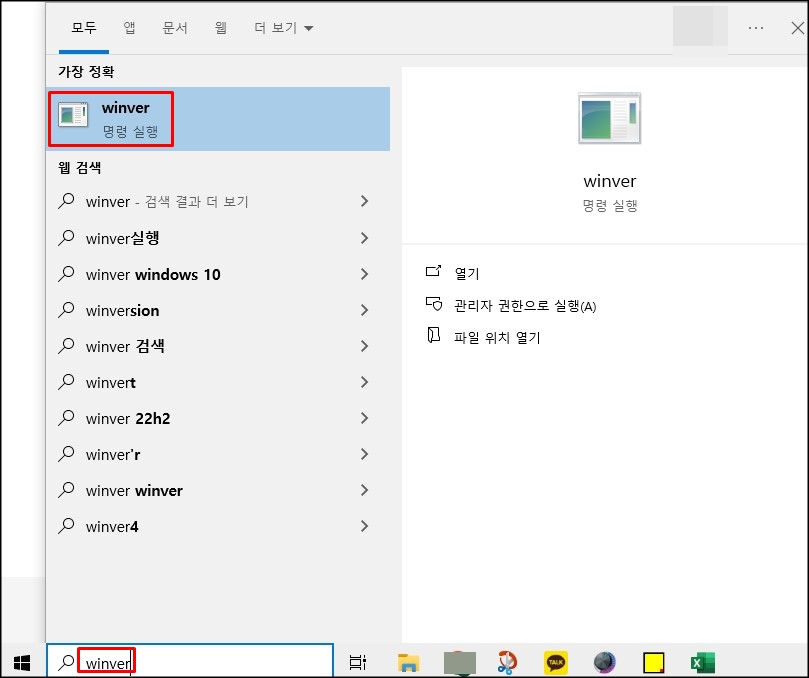809x678 pixels.
Task: Expand arrow for winver'r suggestion
Action: tap(365, 454)
